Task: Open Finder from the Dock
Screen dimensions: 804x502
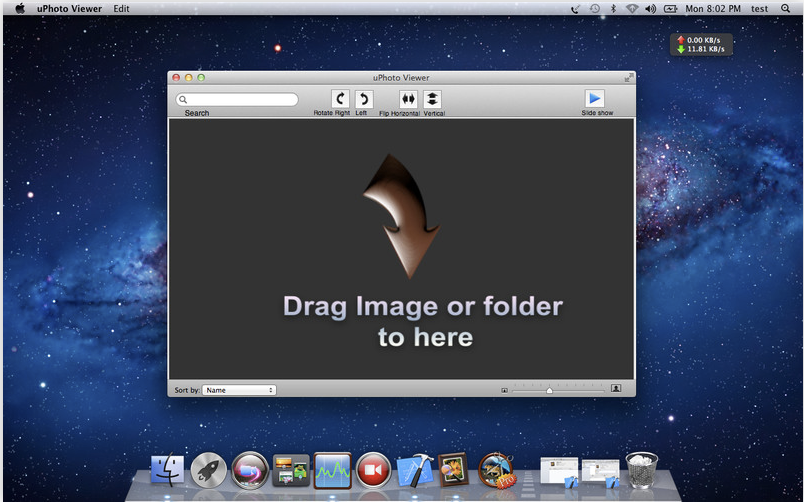Action: coord(167,469)
